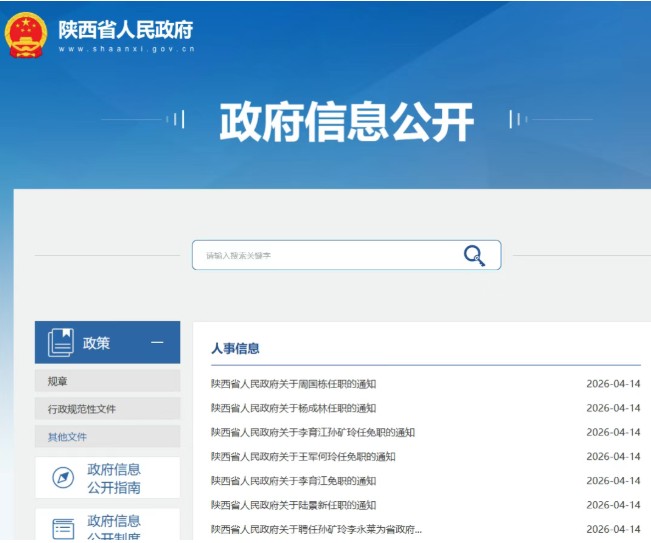The height and width of the screenshot is (543, 651).
Task: Open the 杨成林任职 notice link
Action: [x=293, y=408]
